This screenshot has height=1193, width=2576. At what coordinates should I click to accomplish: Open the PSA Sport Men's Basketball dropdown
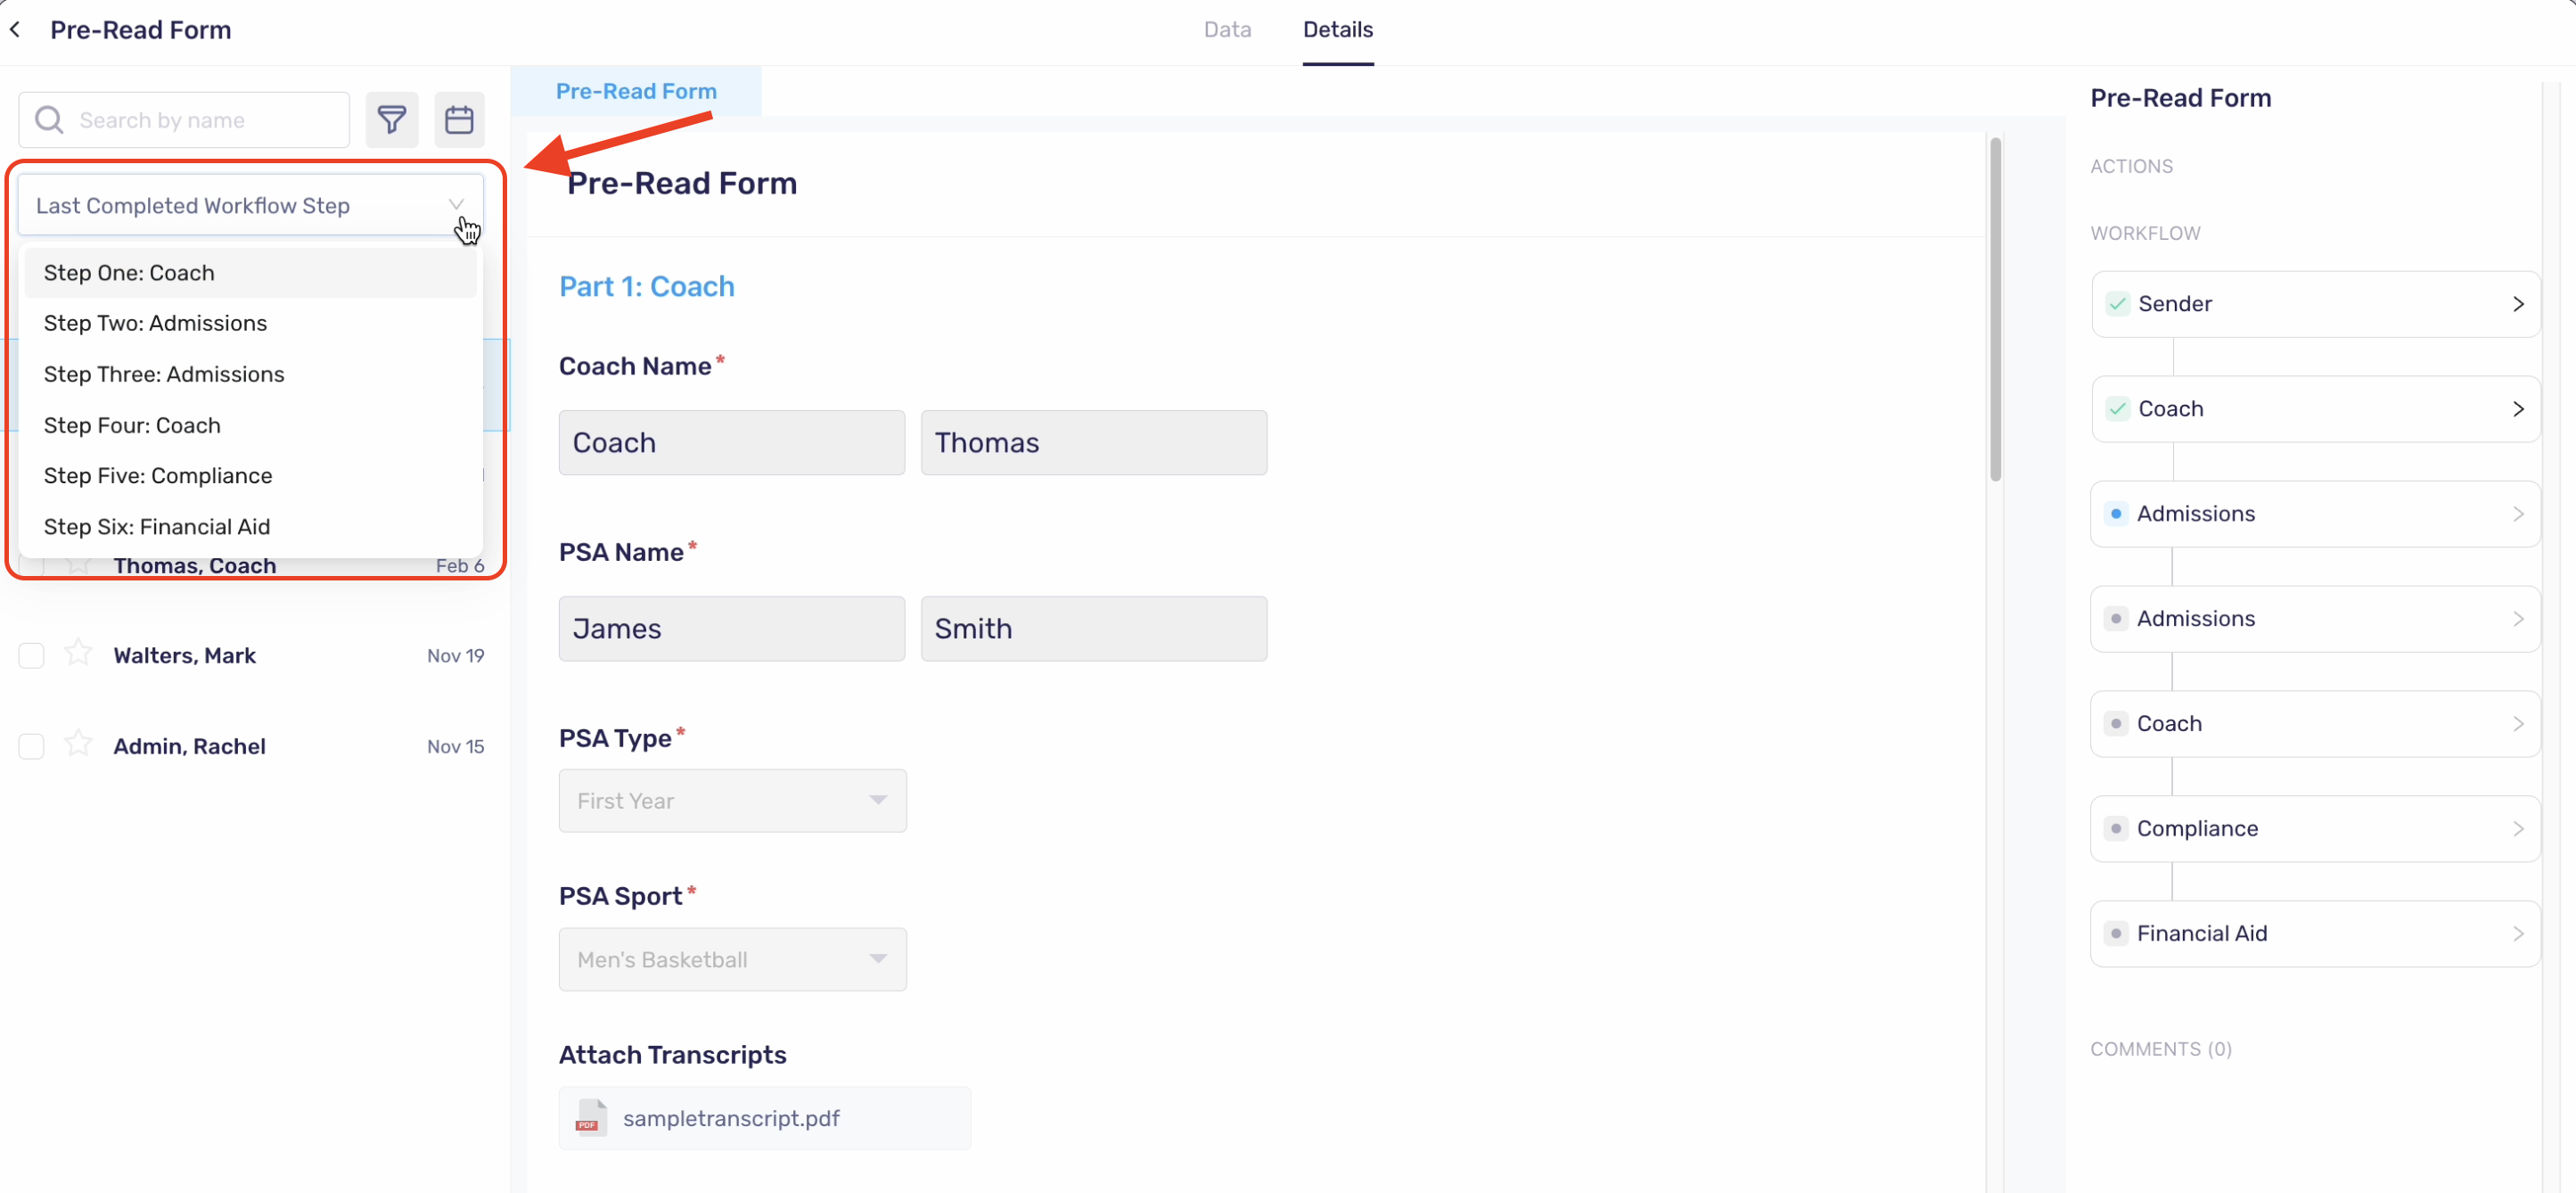click(x=732, y=959)
